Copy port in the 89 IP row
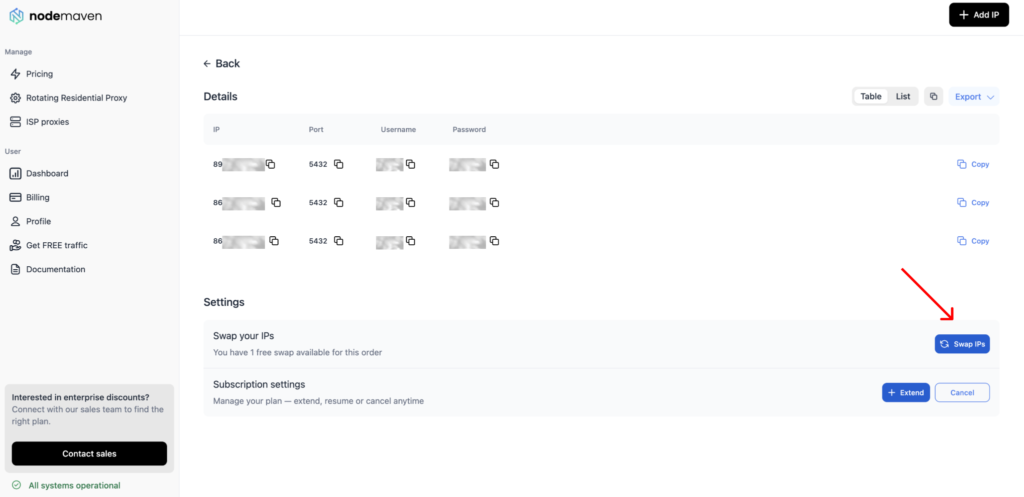The height and width of the screenshot is (497, 1024). pyautogui.click(x=338, y=165)
